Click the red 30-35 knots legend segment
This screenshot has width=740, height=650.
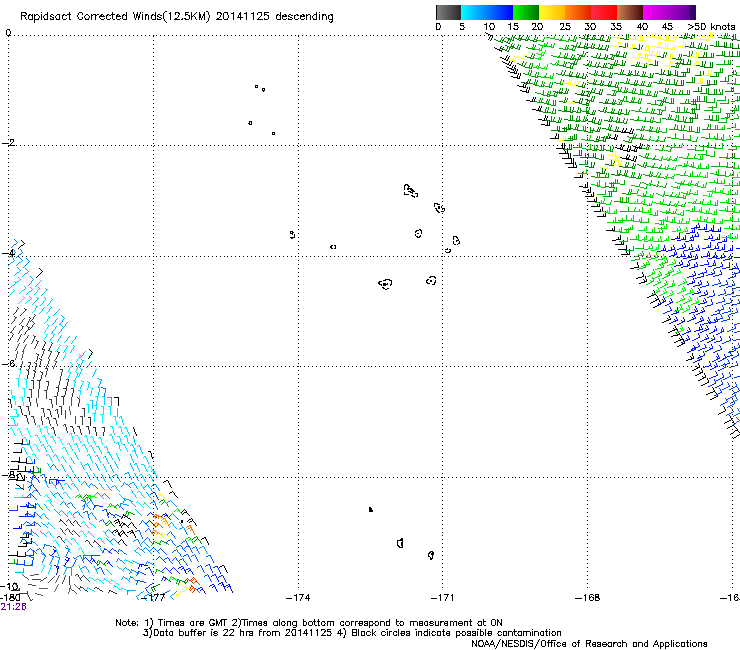pos(604,12)
